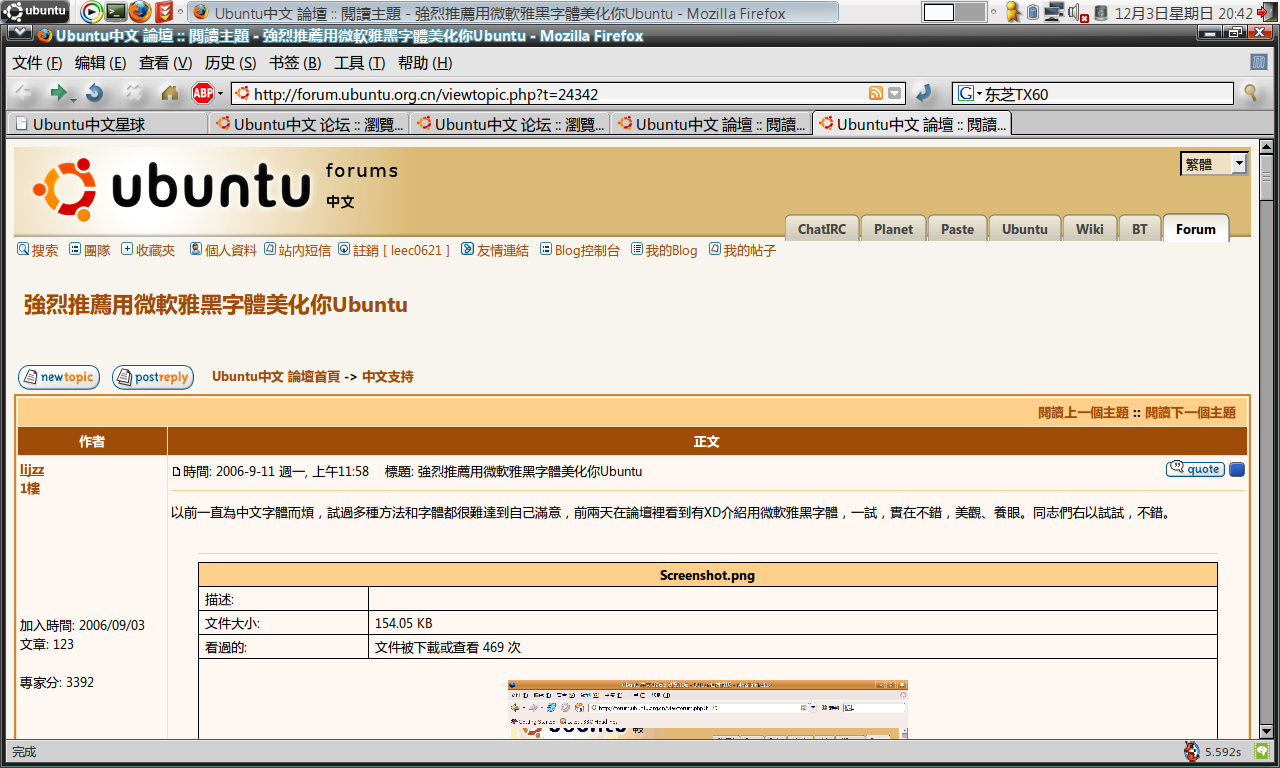Open author lijzz's profile link
The width and height of the screenshot is (1280, 768).
[x=32, y=470]
